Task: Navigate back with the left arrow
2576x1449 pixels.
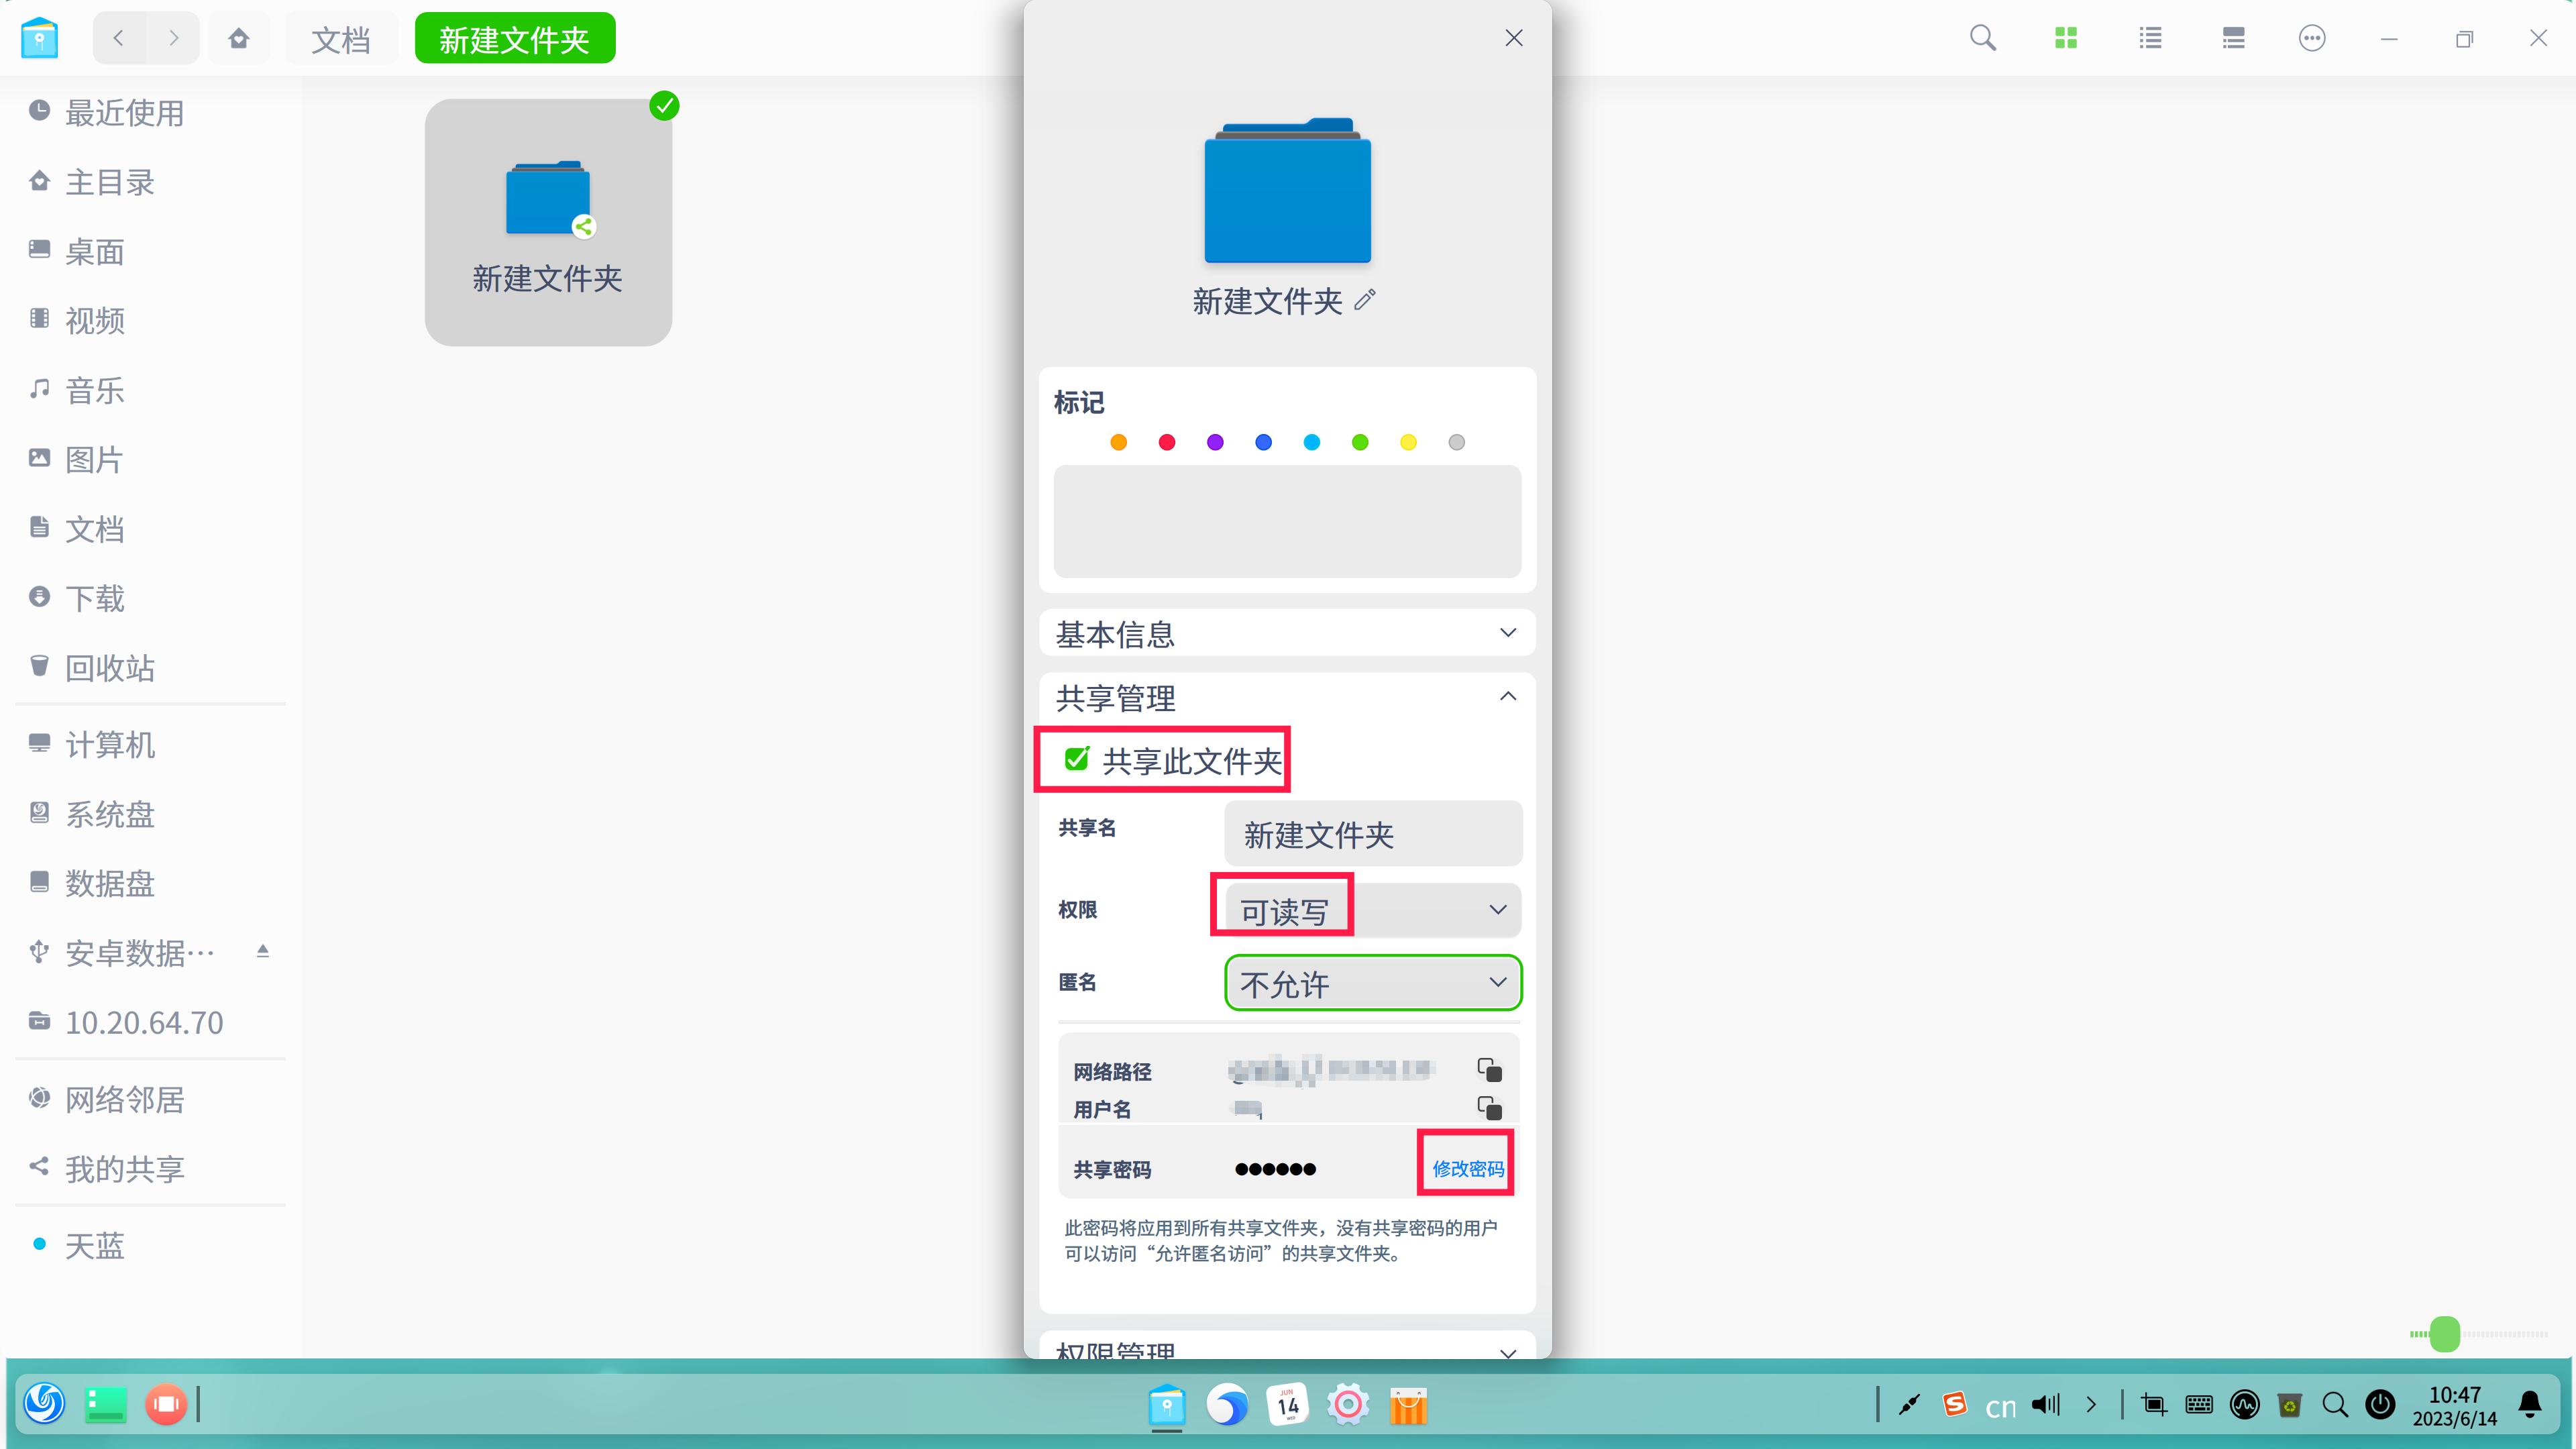Action: click(119, 38)
